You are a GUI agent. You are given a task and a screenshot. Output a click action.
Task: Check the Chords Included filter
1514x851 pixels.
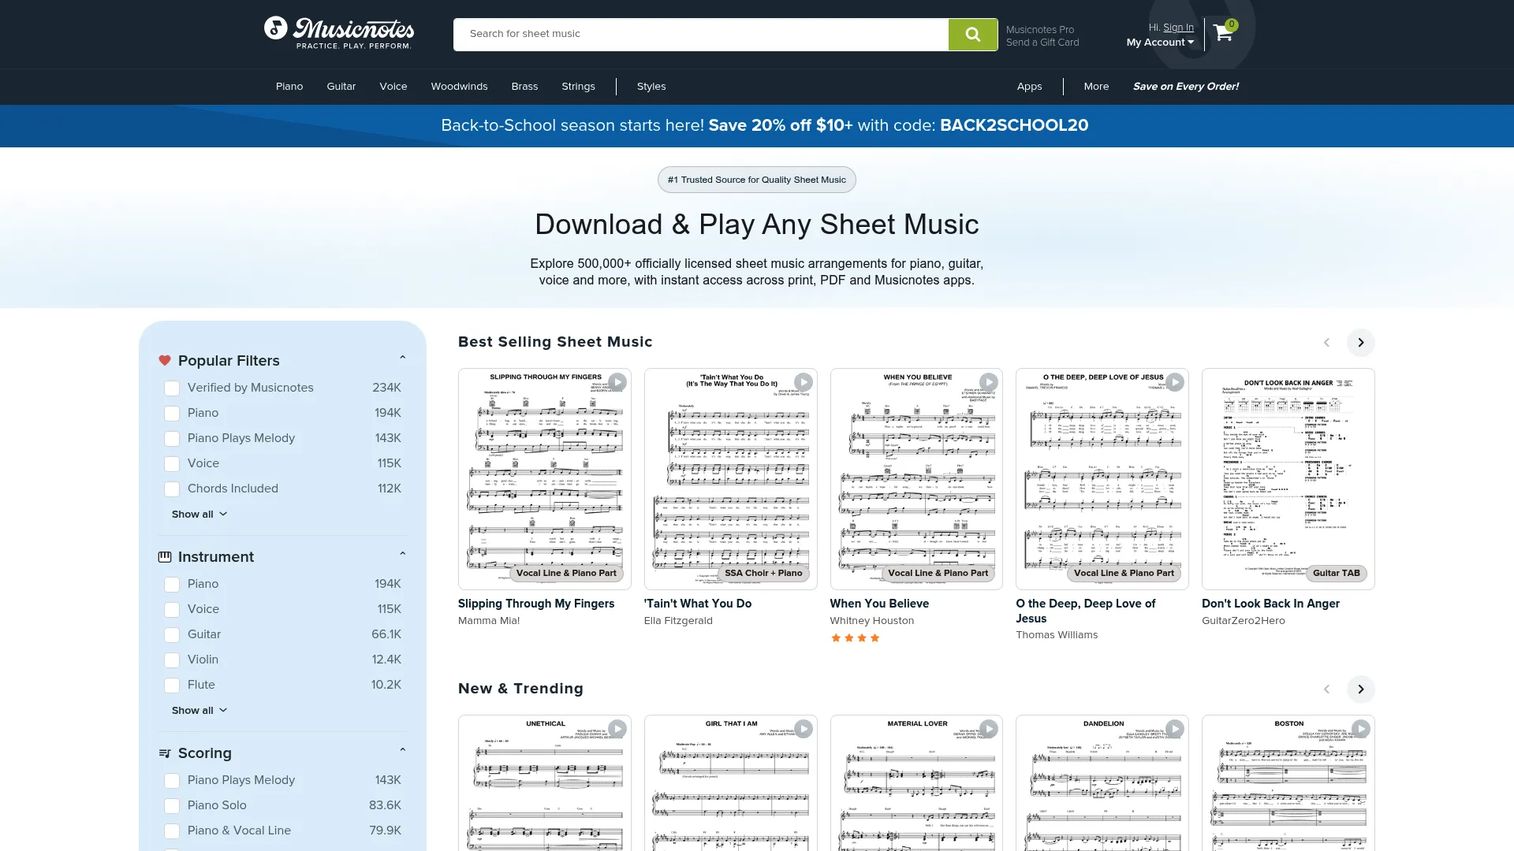pyautogui.click(x=172, y=489)
